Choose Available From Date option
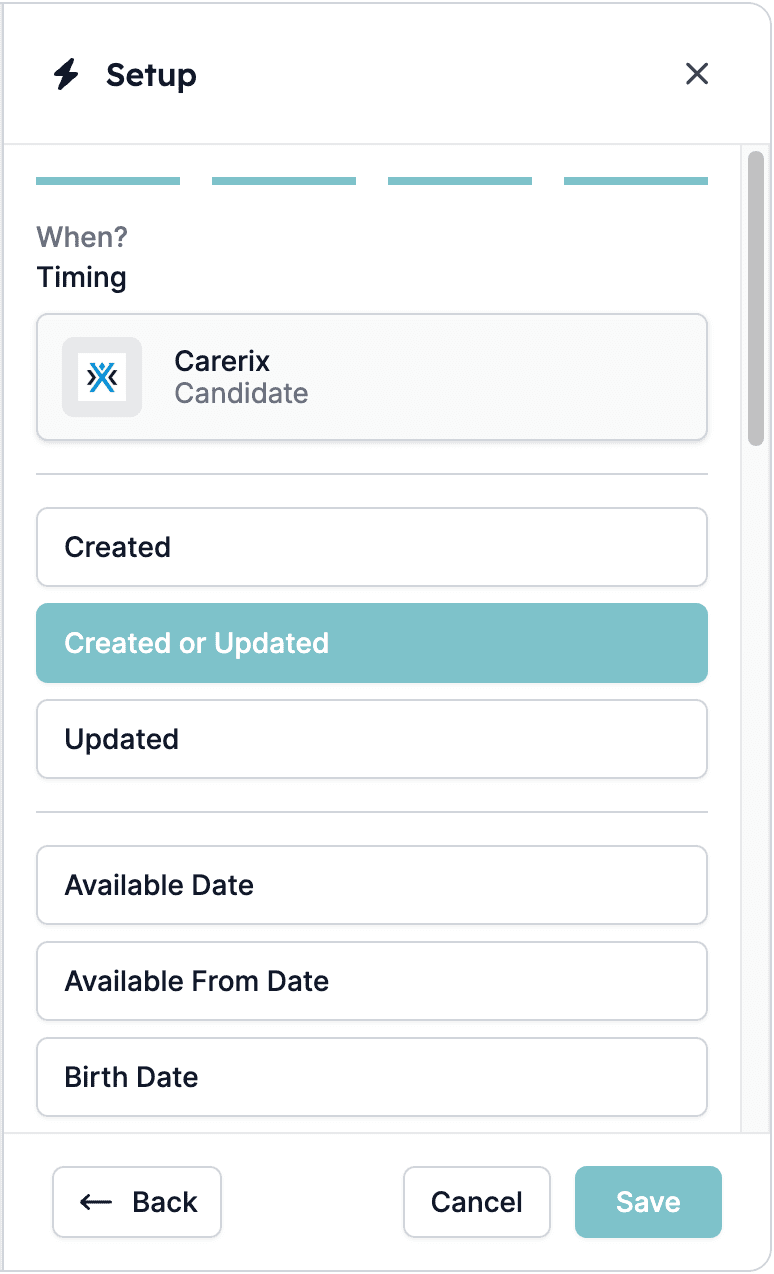The width and height of the screenshot is (774, 1274). [x=372, y=981]
